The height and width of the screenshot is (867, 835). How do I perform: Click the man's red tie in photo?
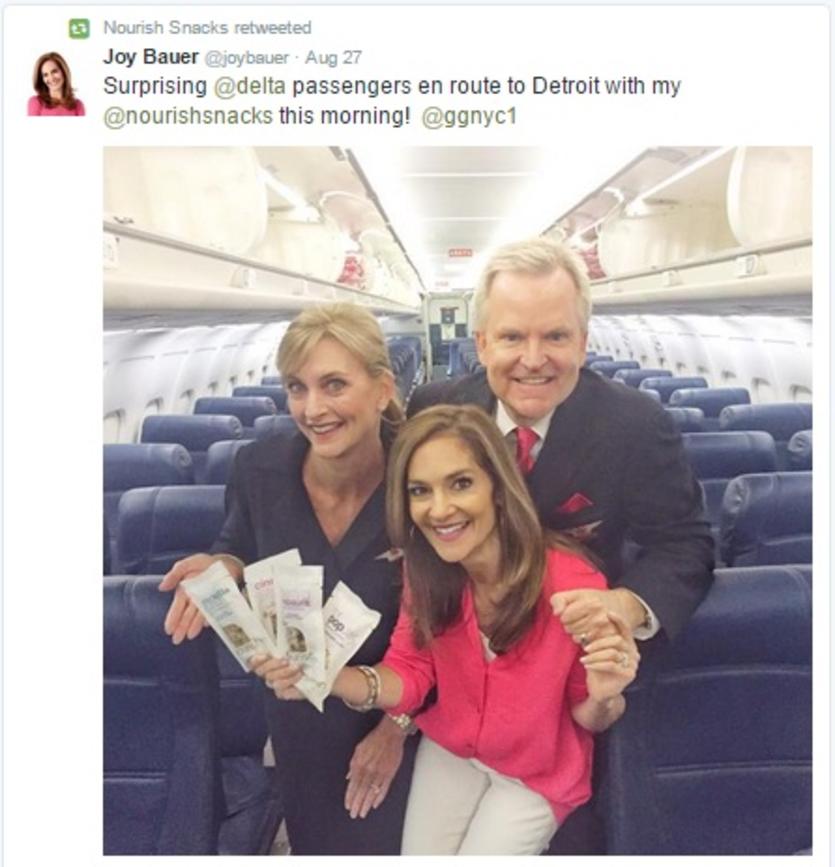coord(525,449)
